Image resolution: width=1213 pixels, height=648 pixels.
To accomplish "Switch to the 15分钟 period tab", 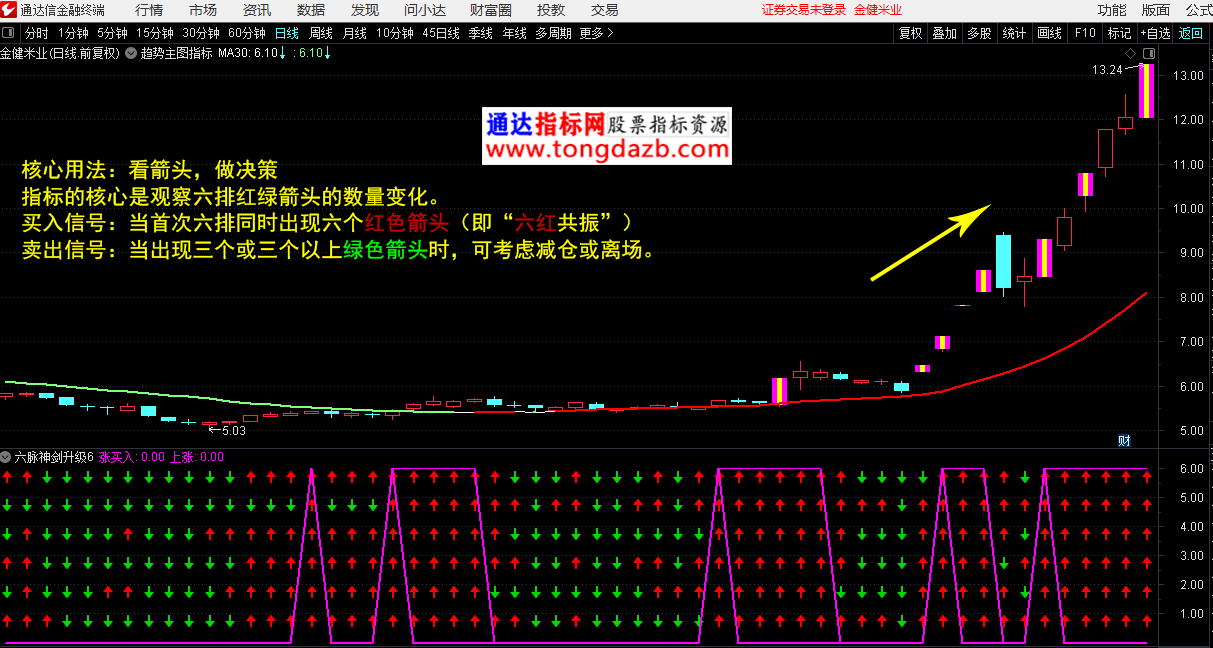I will 155,33.
